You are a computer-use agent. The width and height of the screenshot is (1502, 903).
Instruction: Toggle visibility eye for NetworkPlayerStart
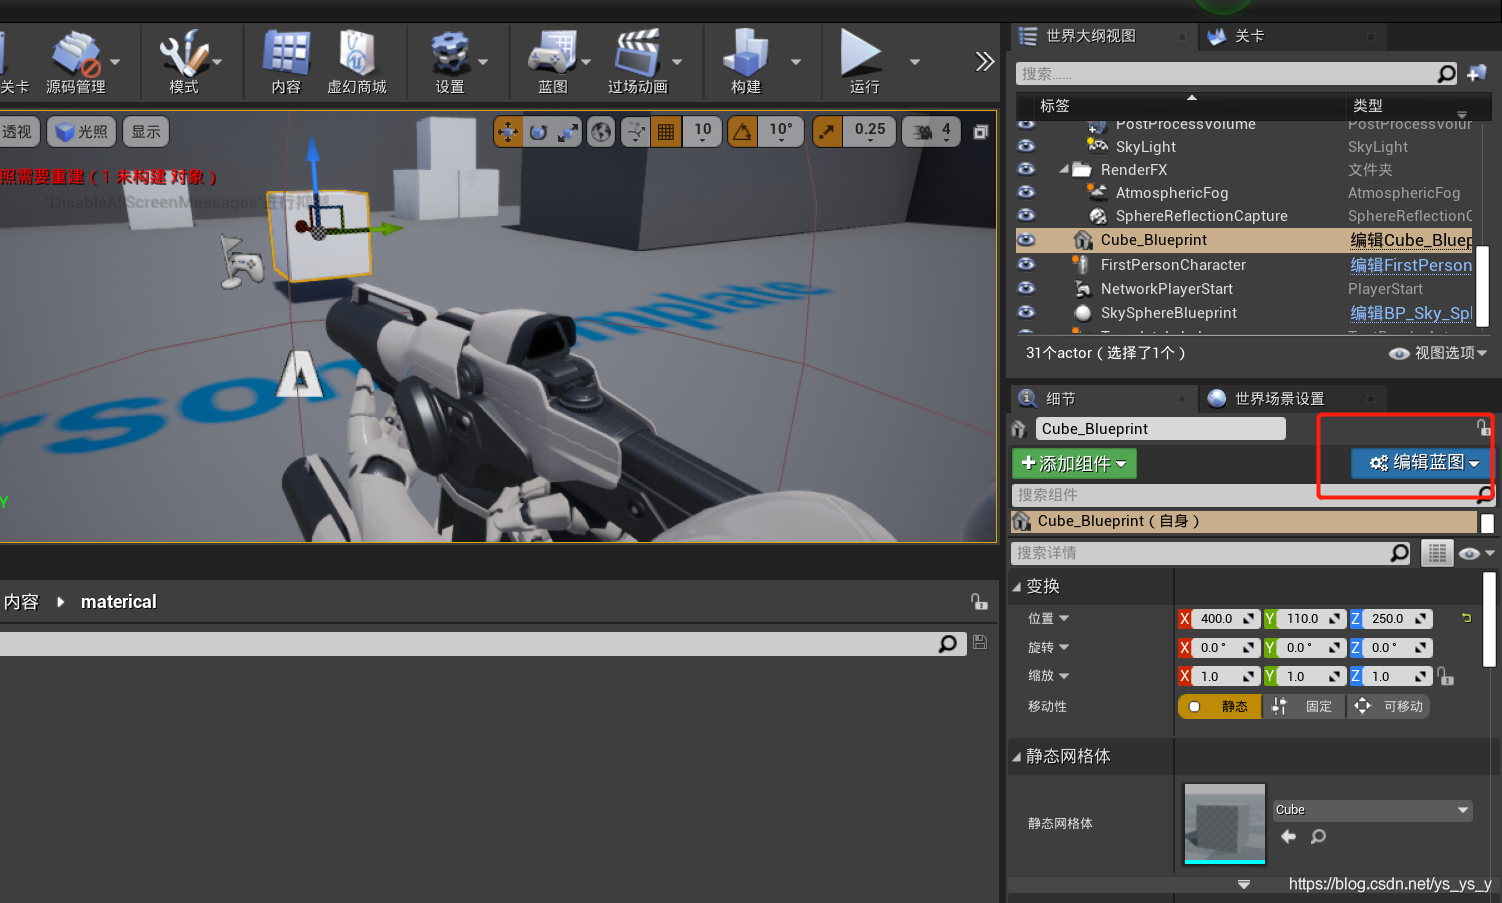coord(1026,288)
